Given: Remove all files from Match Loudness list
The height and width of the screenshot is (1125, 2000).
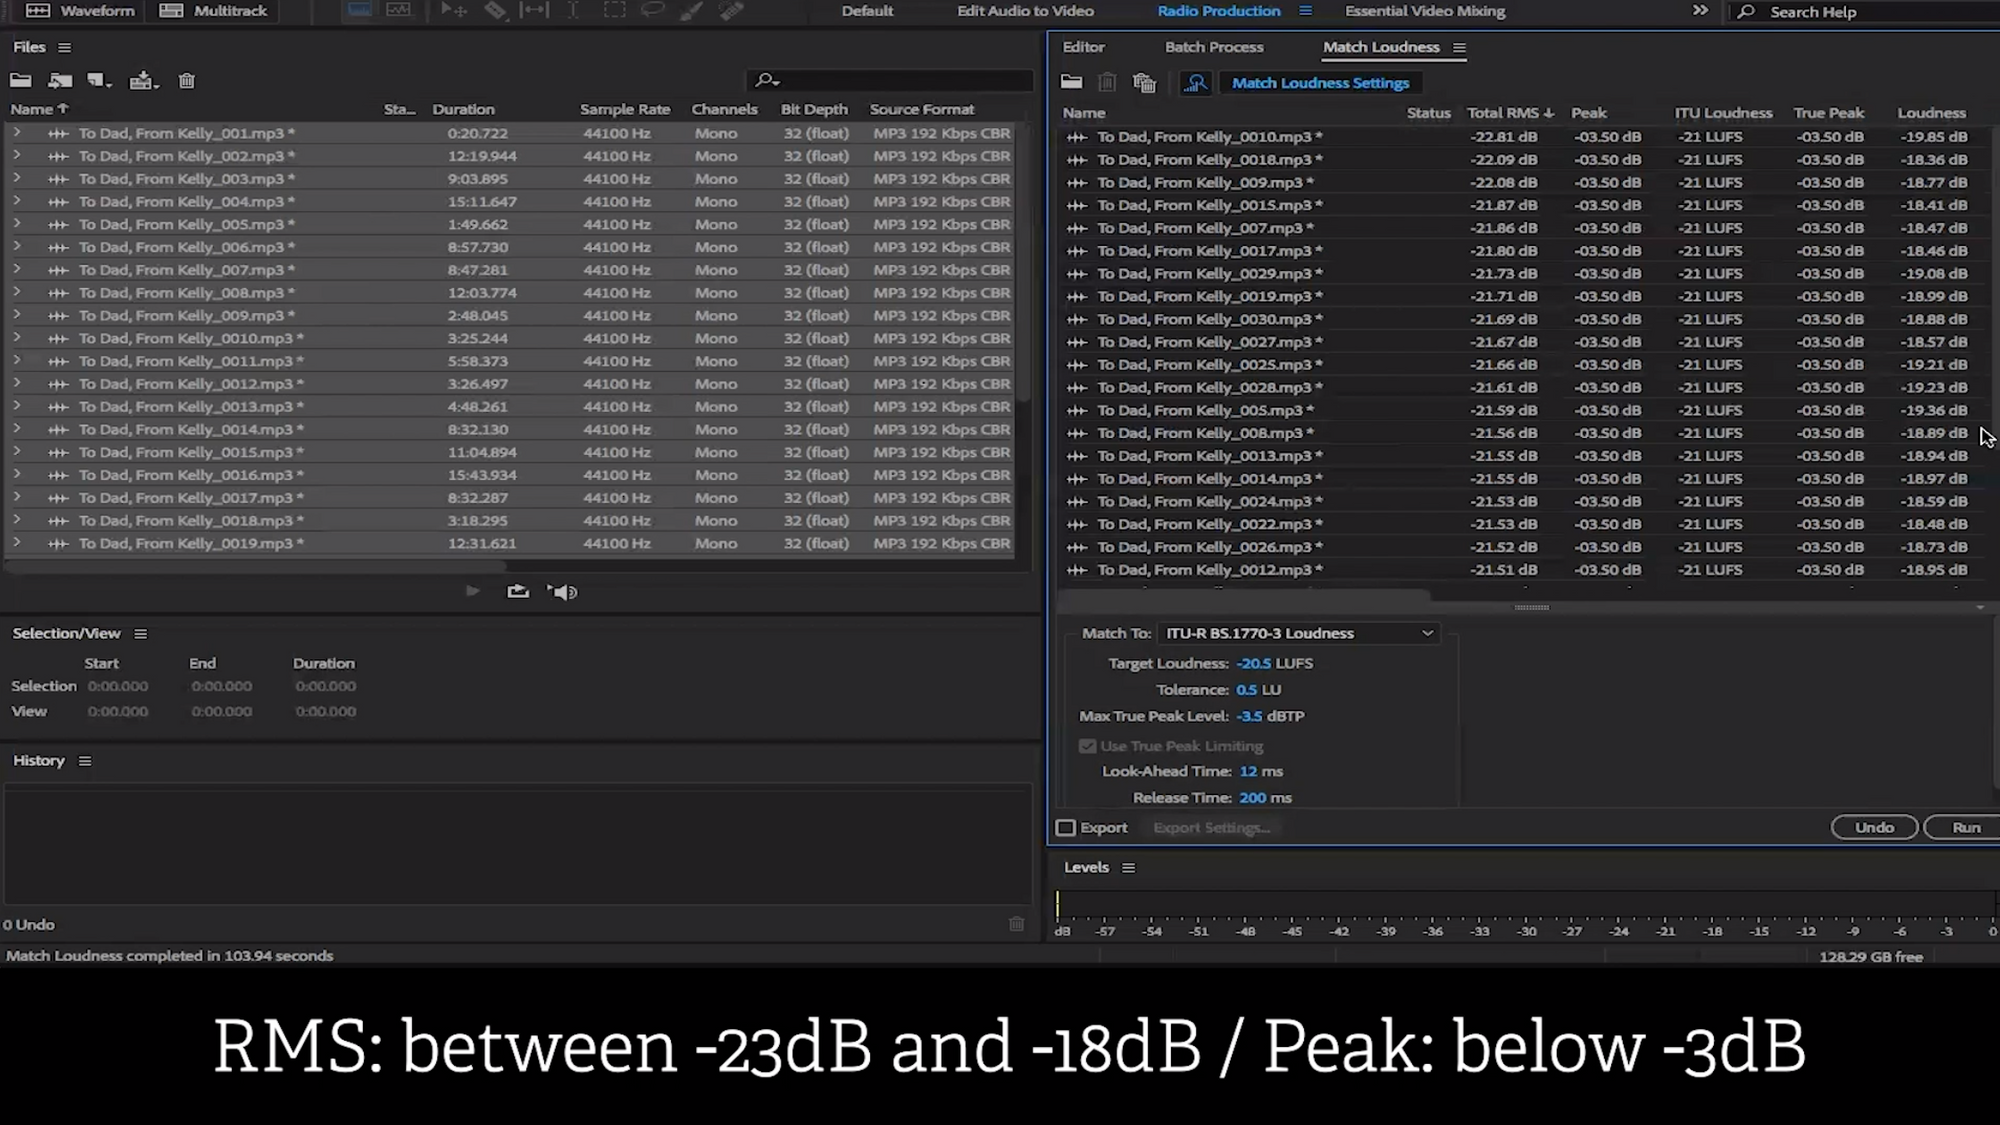Looking at the screenshot, I should (1144, 83).
